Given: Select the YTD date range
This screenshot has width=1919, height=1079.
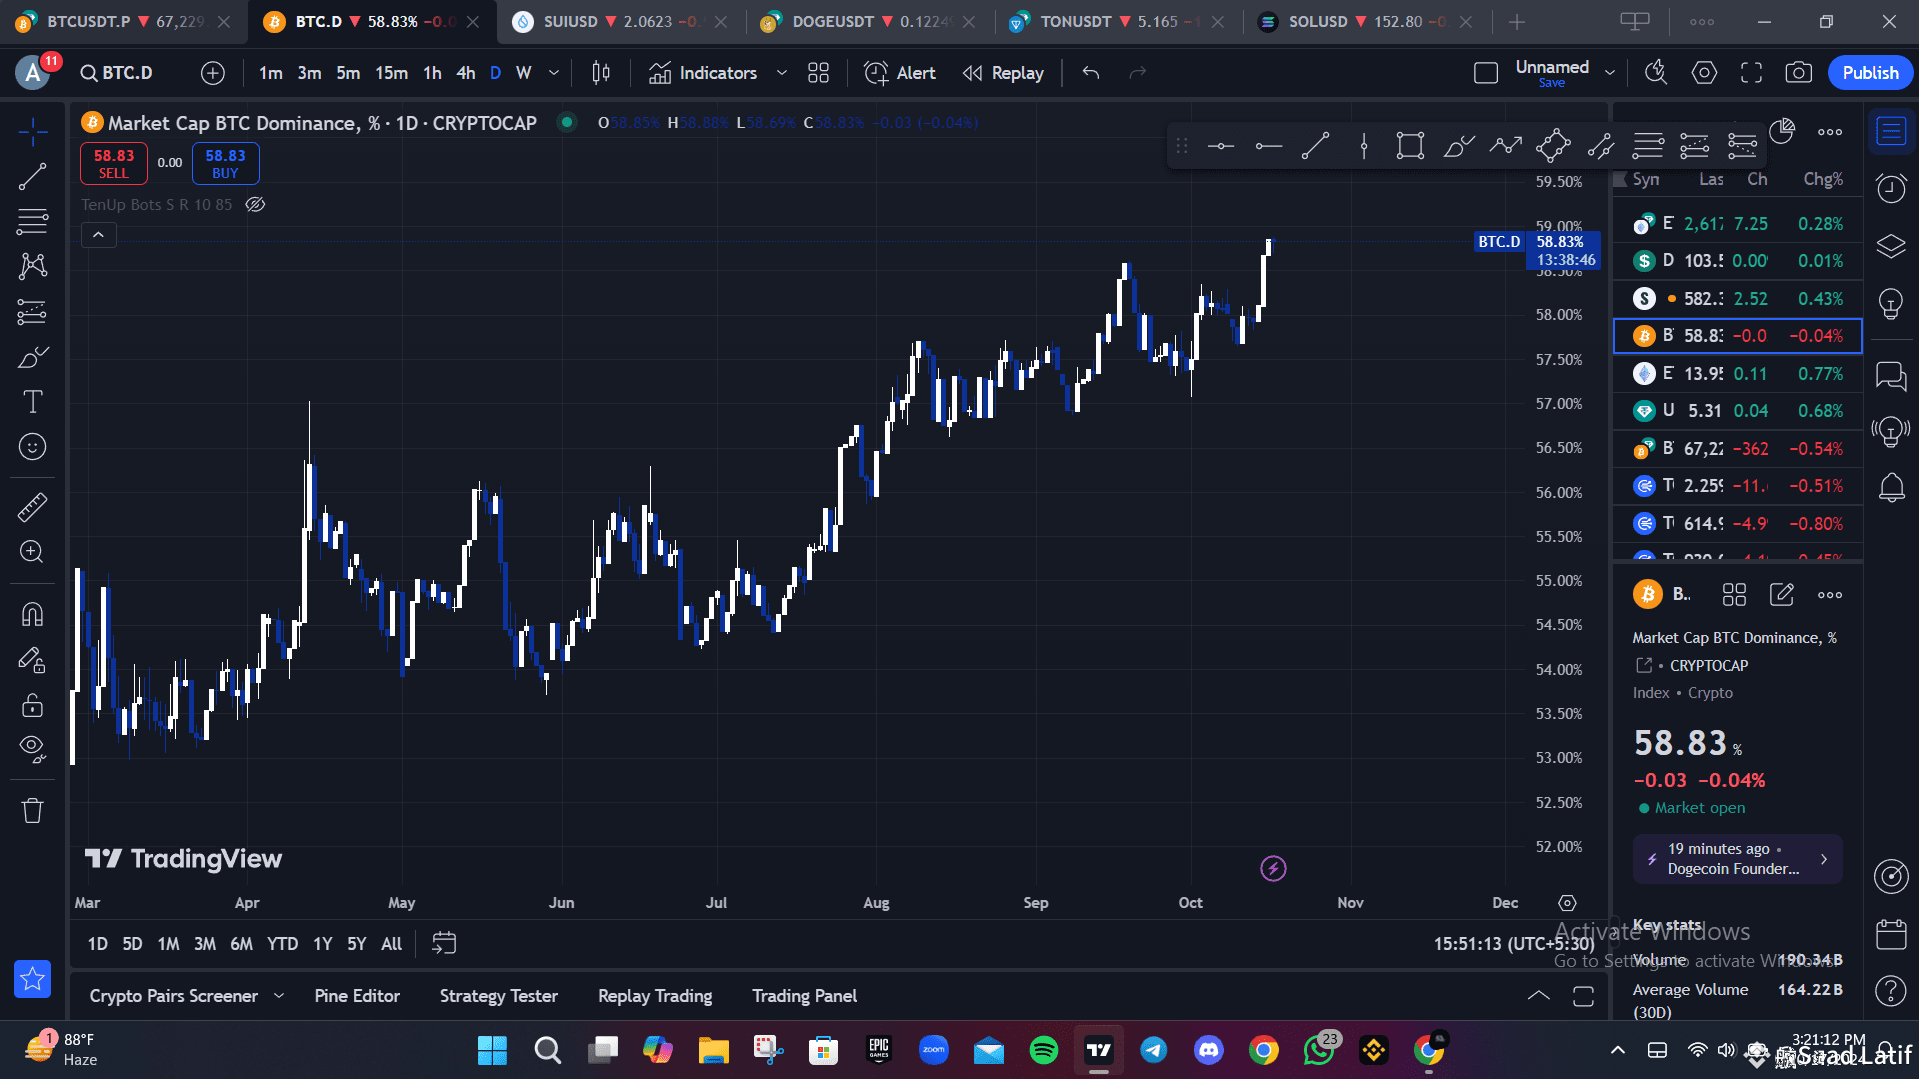Looking at the screenshot, I should pos(282,944).
